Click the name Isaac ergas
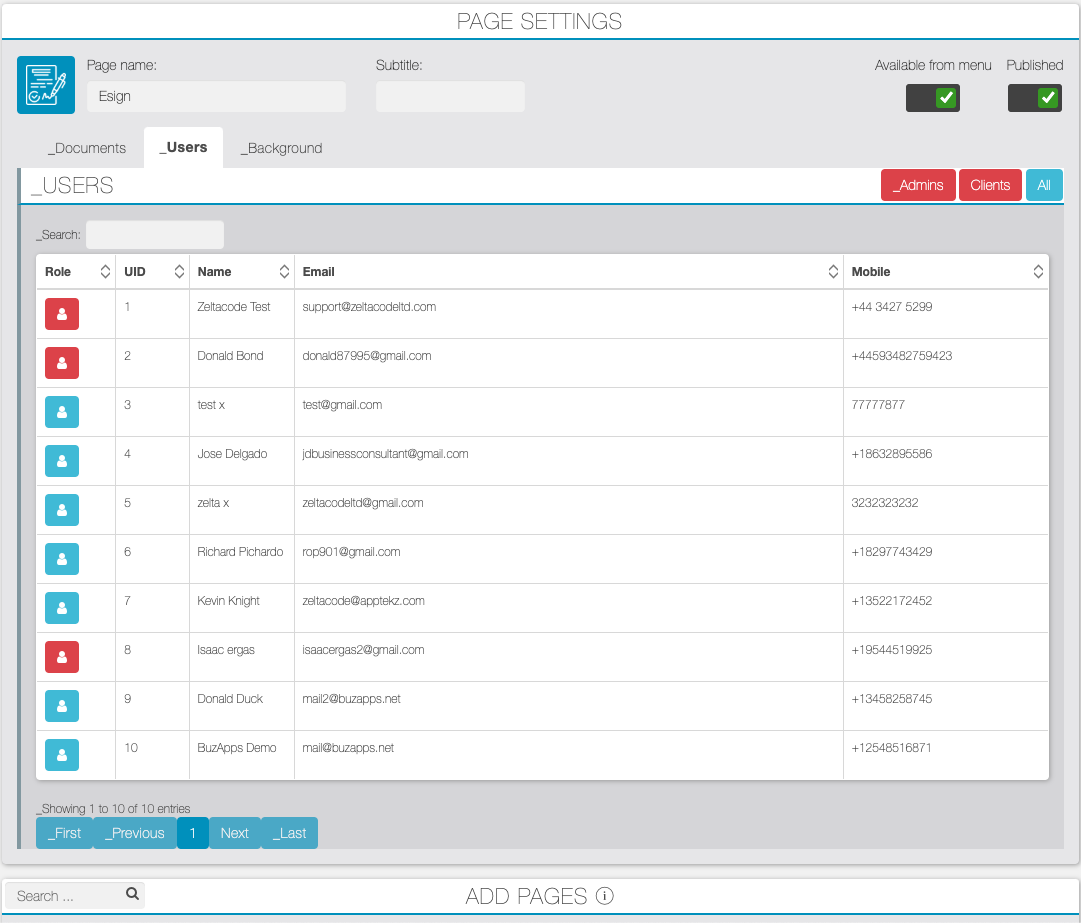Image resolution: width=1081 pixels, height=923 pixels. [226, 649]
